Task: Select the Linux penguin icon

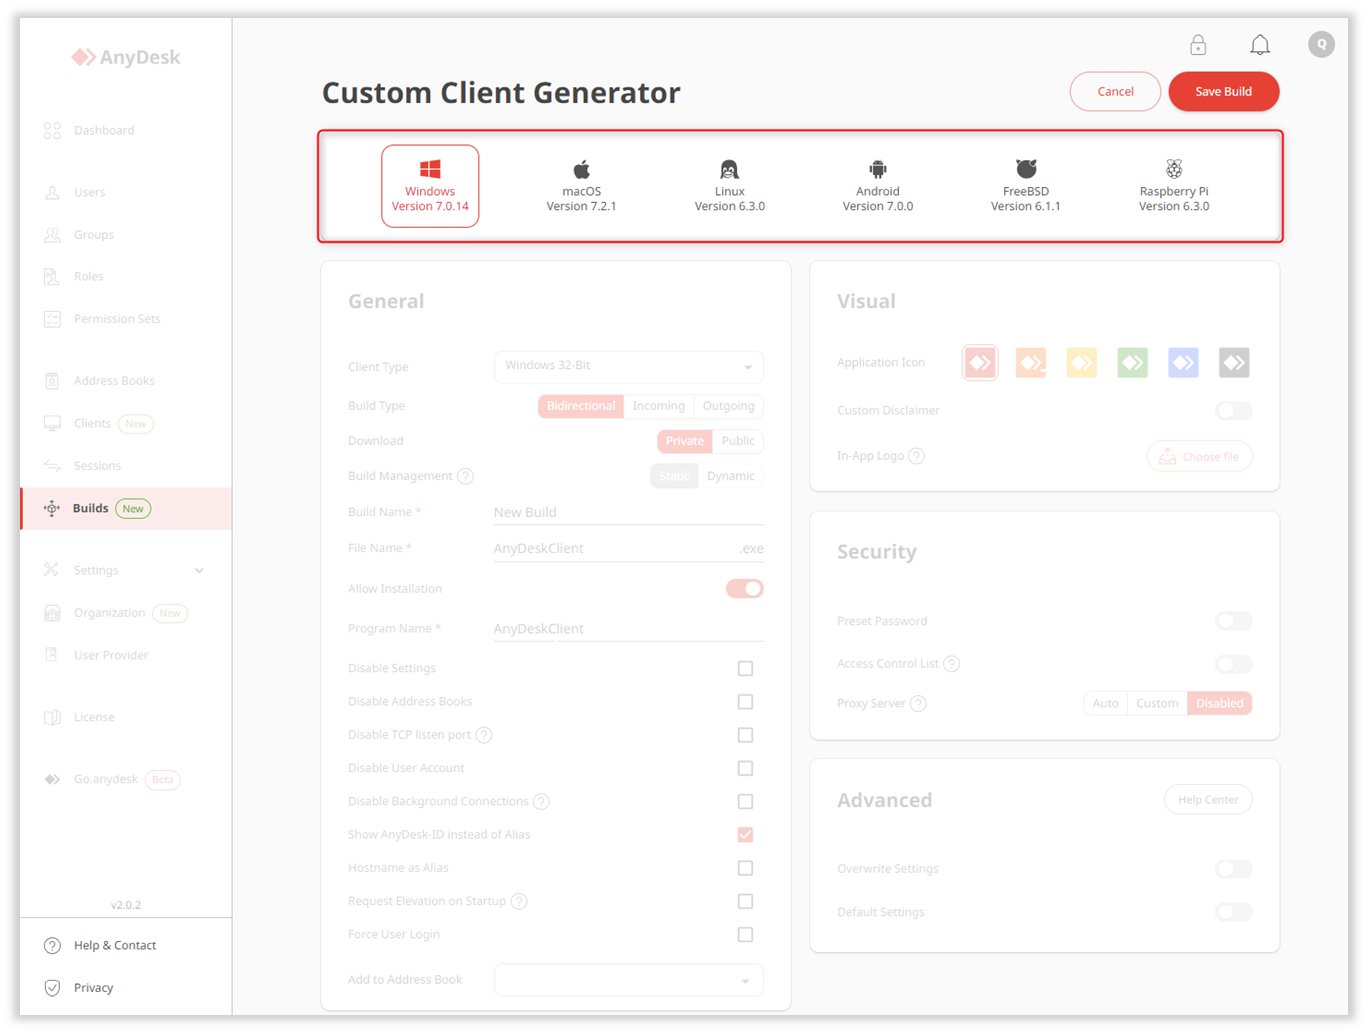Action: [x=729, y=168]
